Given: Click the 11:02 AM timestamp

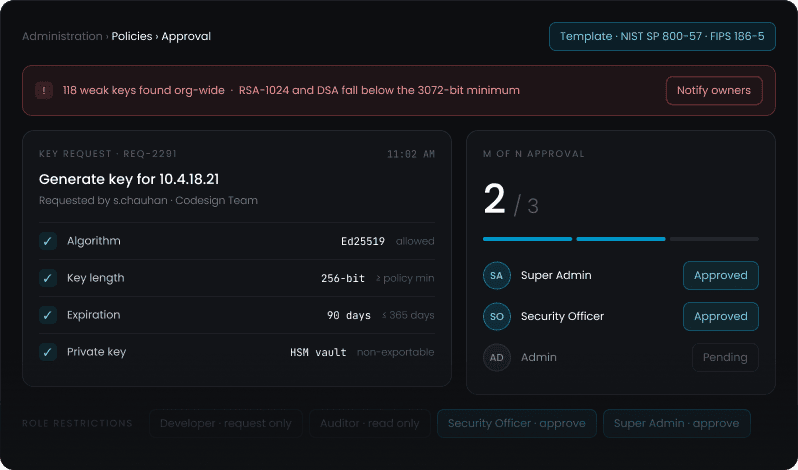Looking at the screenshot, I should 411,154.
